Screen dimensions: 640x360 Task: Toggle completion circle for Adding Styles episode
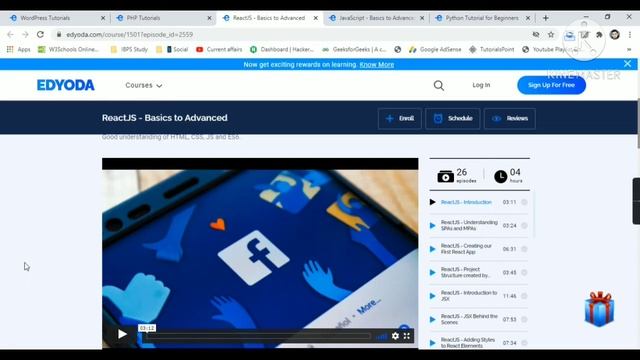(x=524, y=343)
